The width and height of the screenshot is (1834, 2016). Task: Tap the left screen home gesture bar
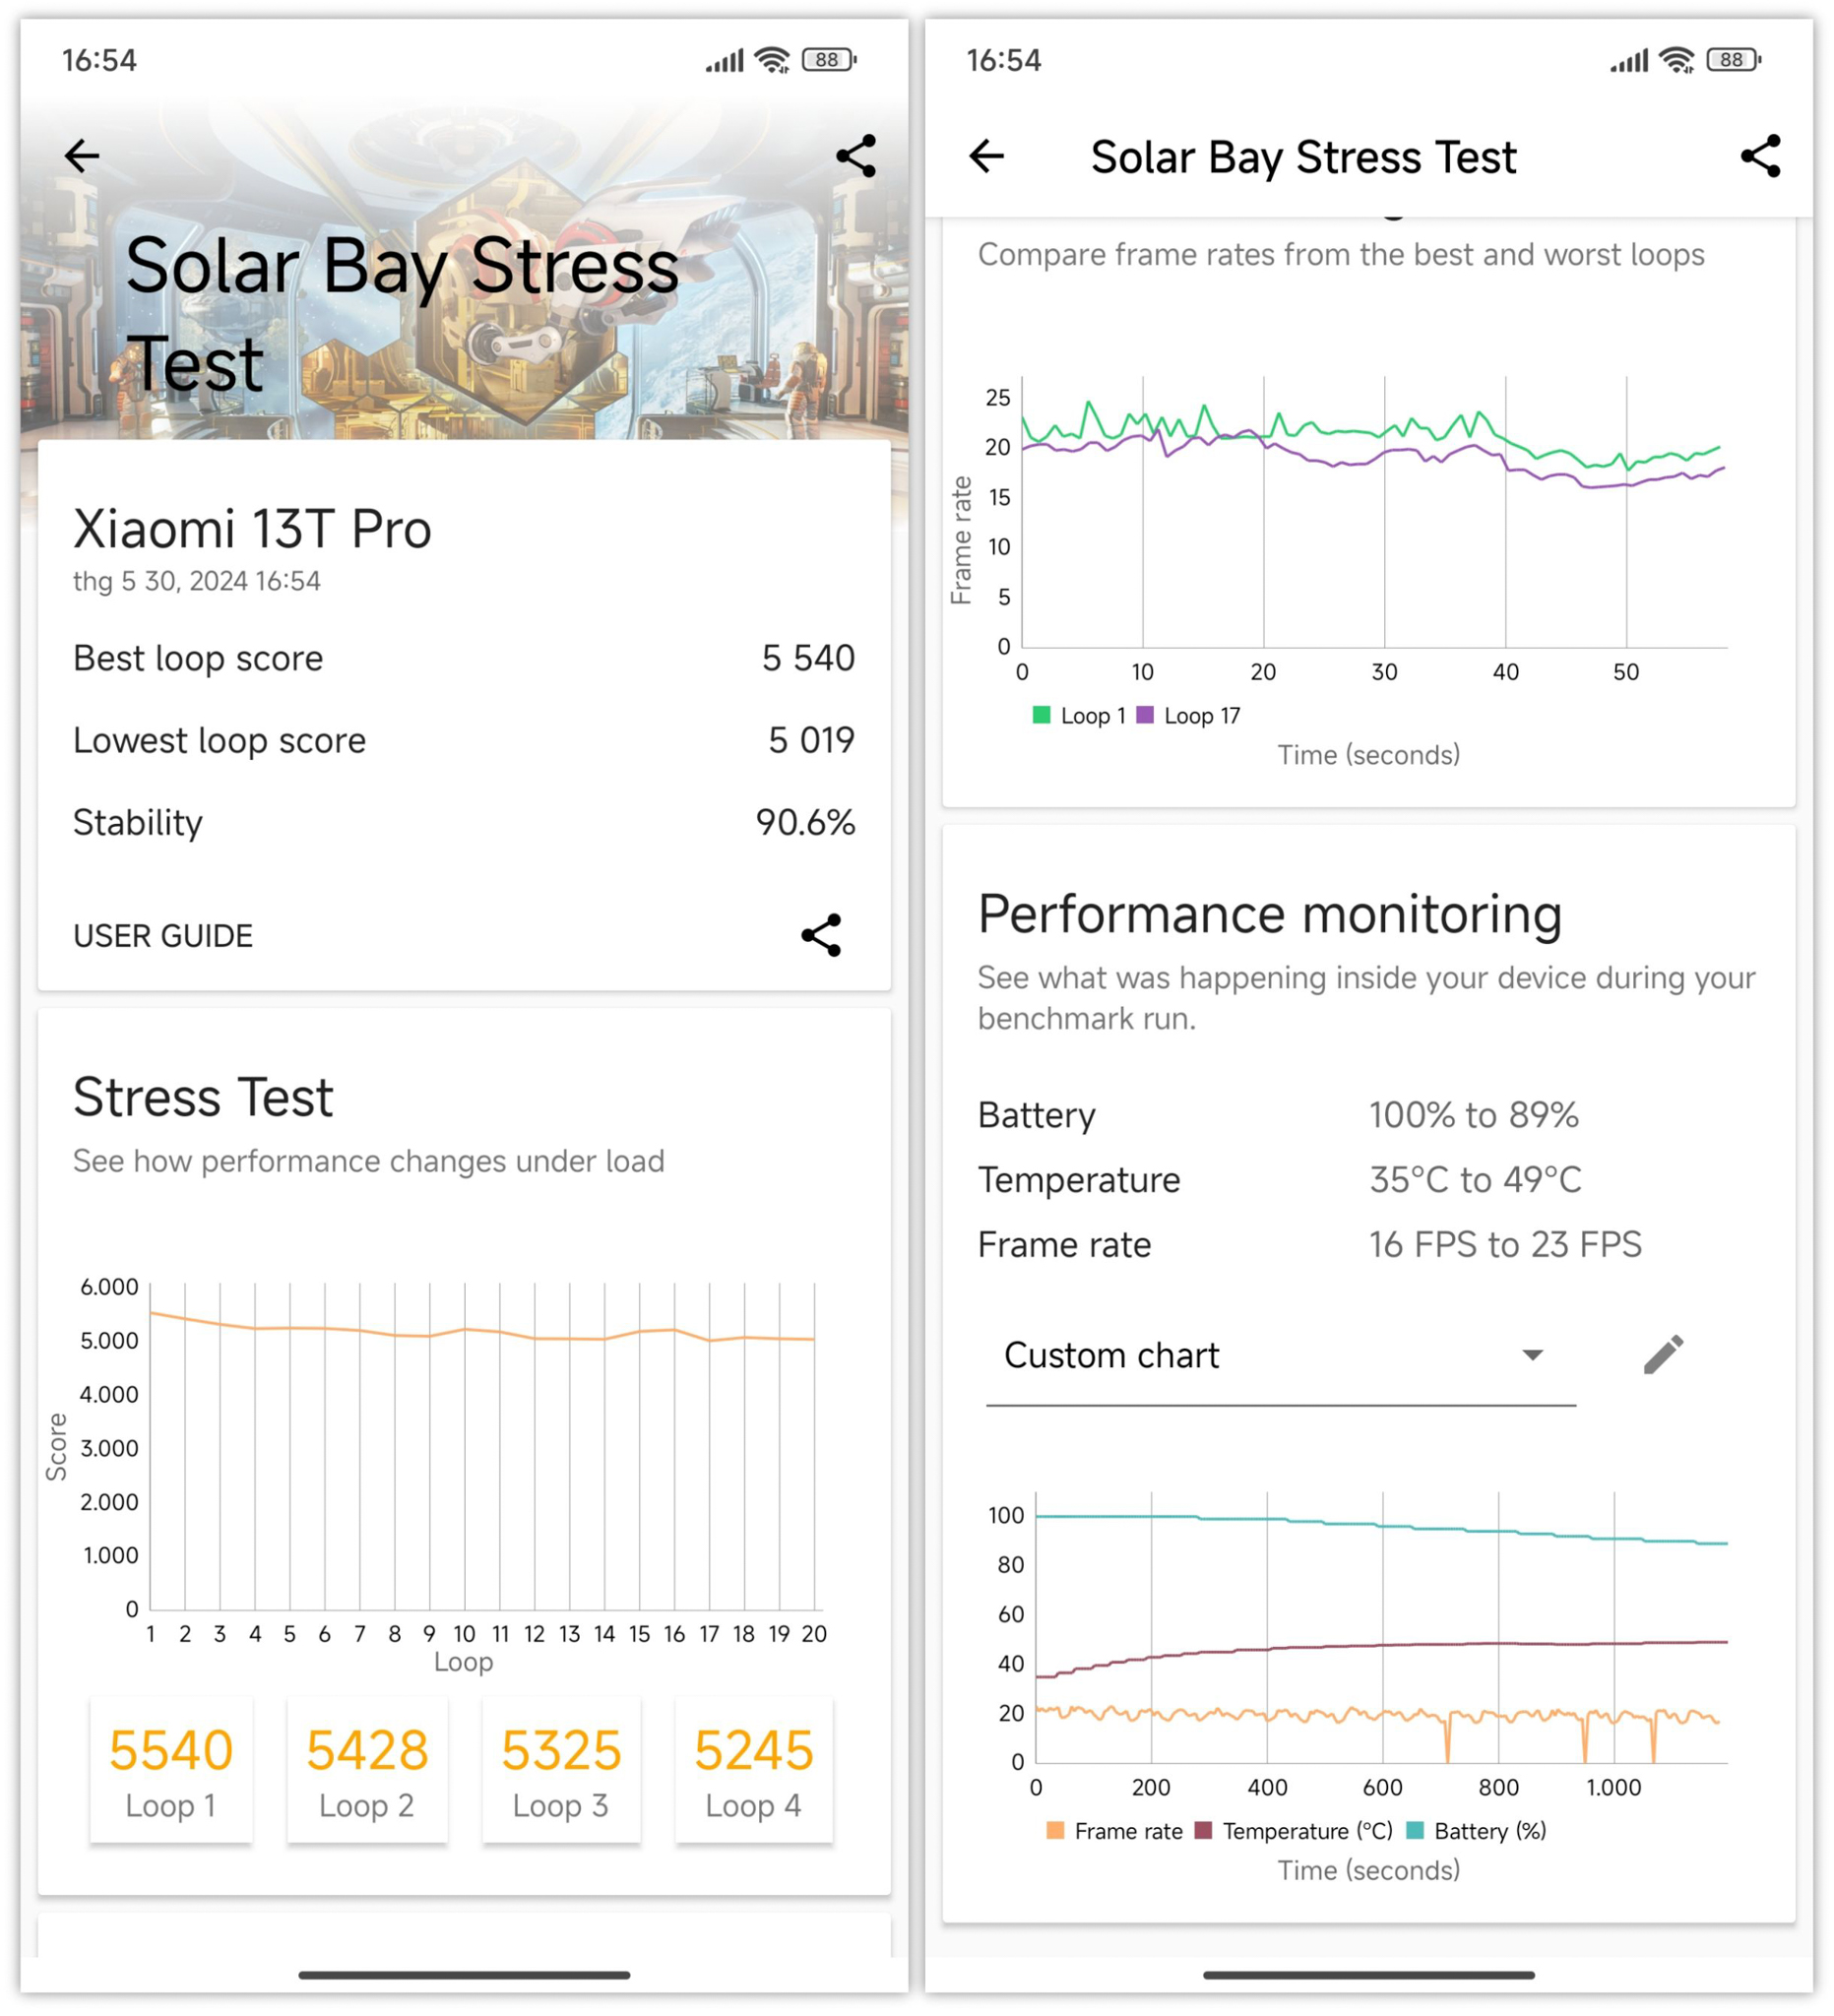click(464, 1975)
